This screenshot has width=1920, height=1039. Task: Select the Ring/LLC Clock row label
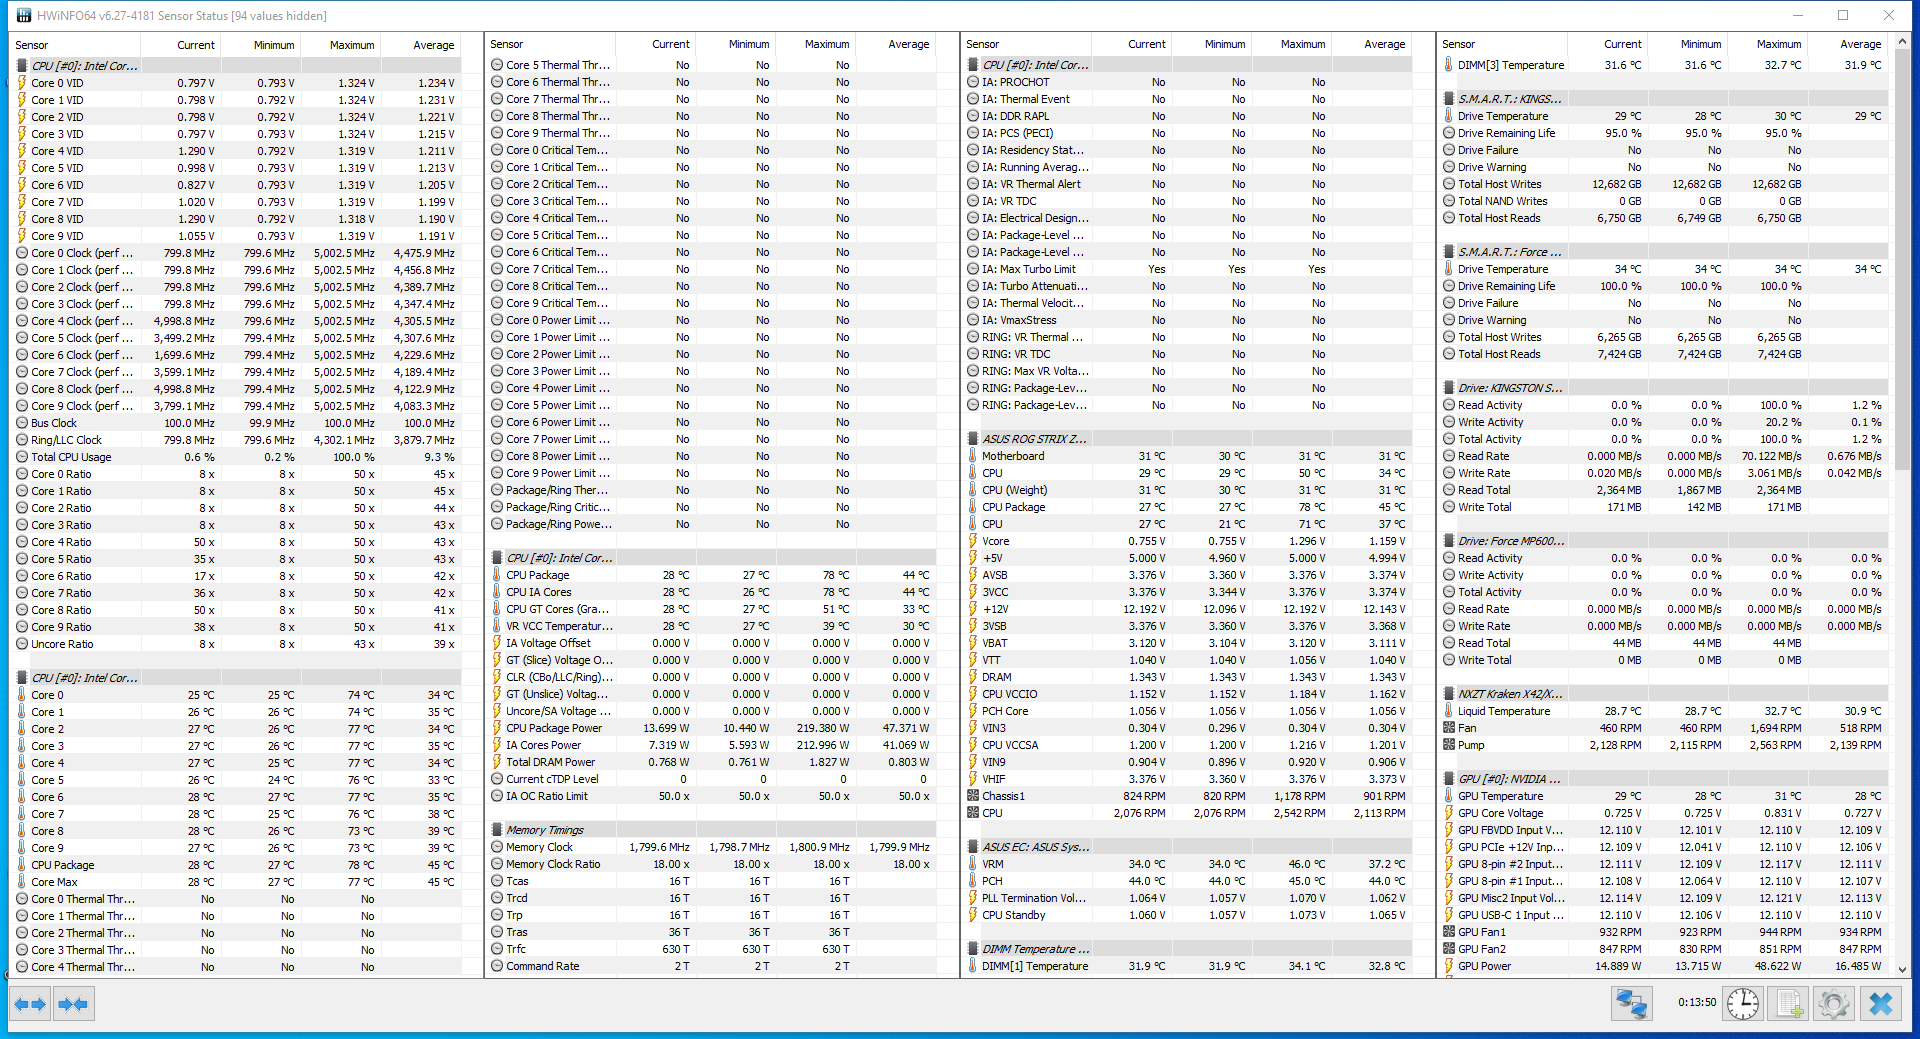pos(66,440)
